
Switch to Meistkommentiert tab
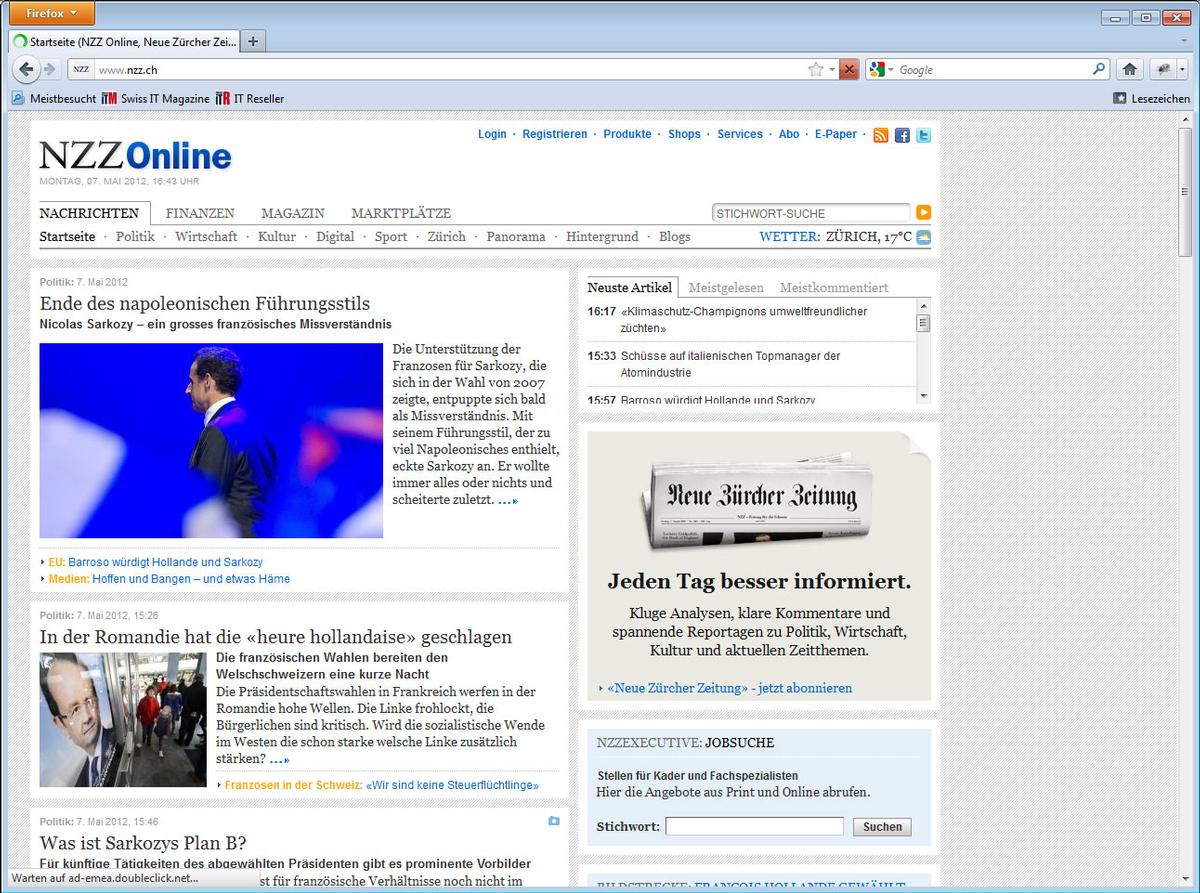coord(834,287)
